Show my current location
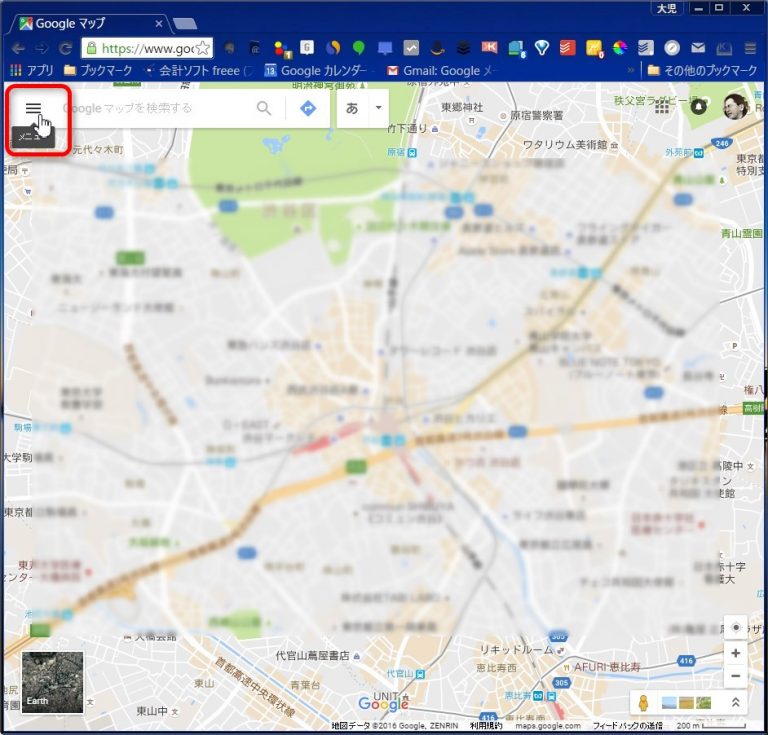Screen dimensions: 768x735 pos(736,628)
